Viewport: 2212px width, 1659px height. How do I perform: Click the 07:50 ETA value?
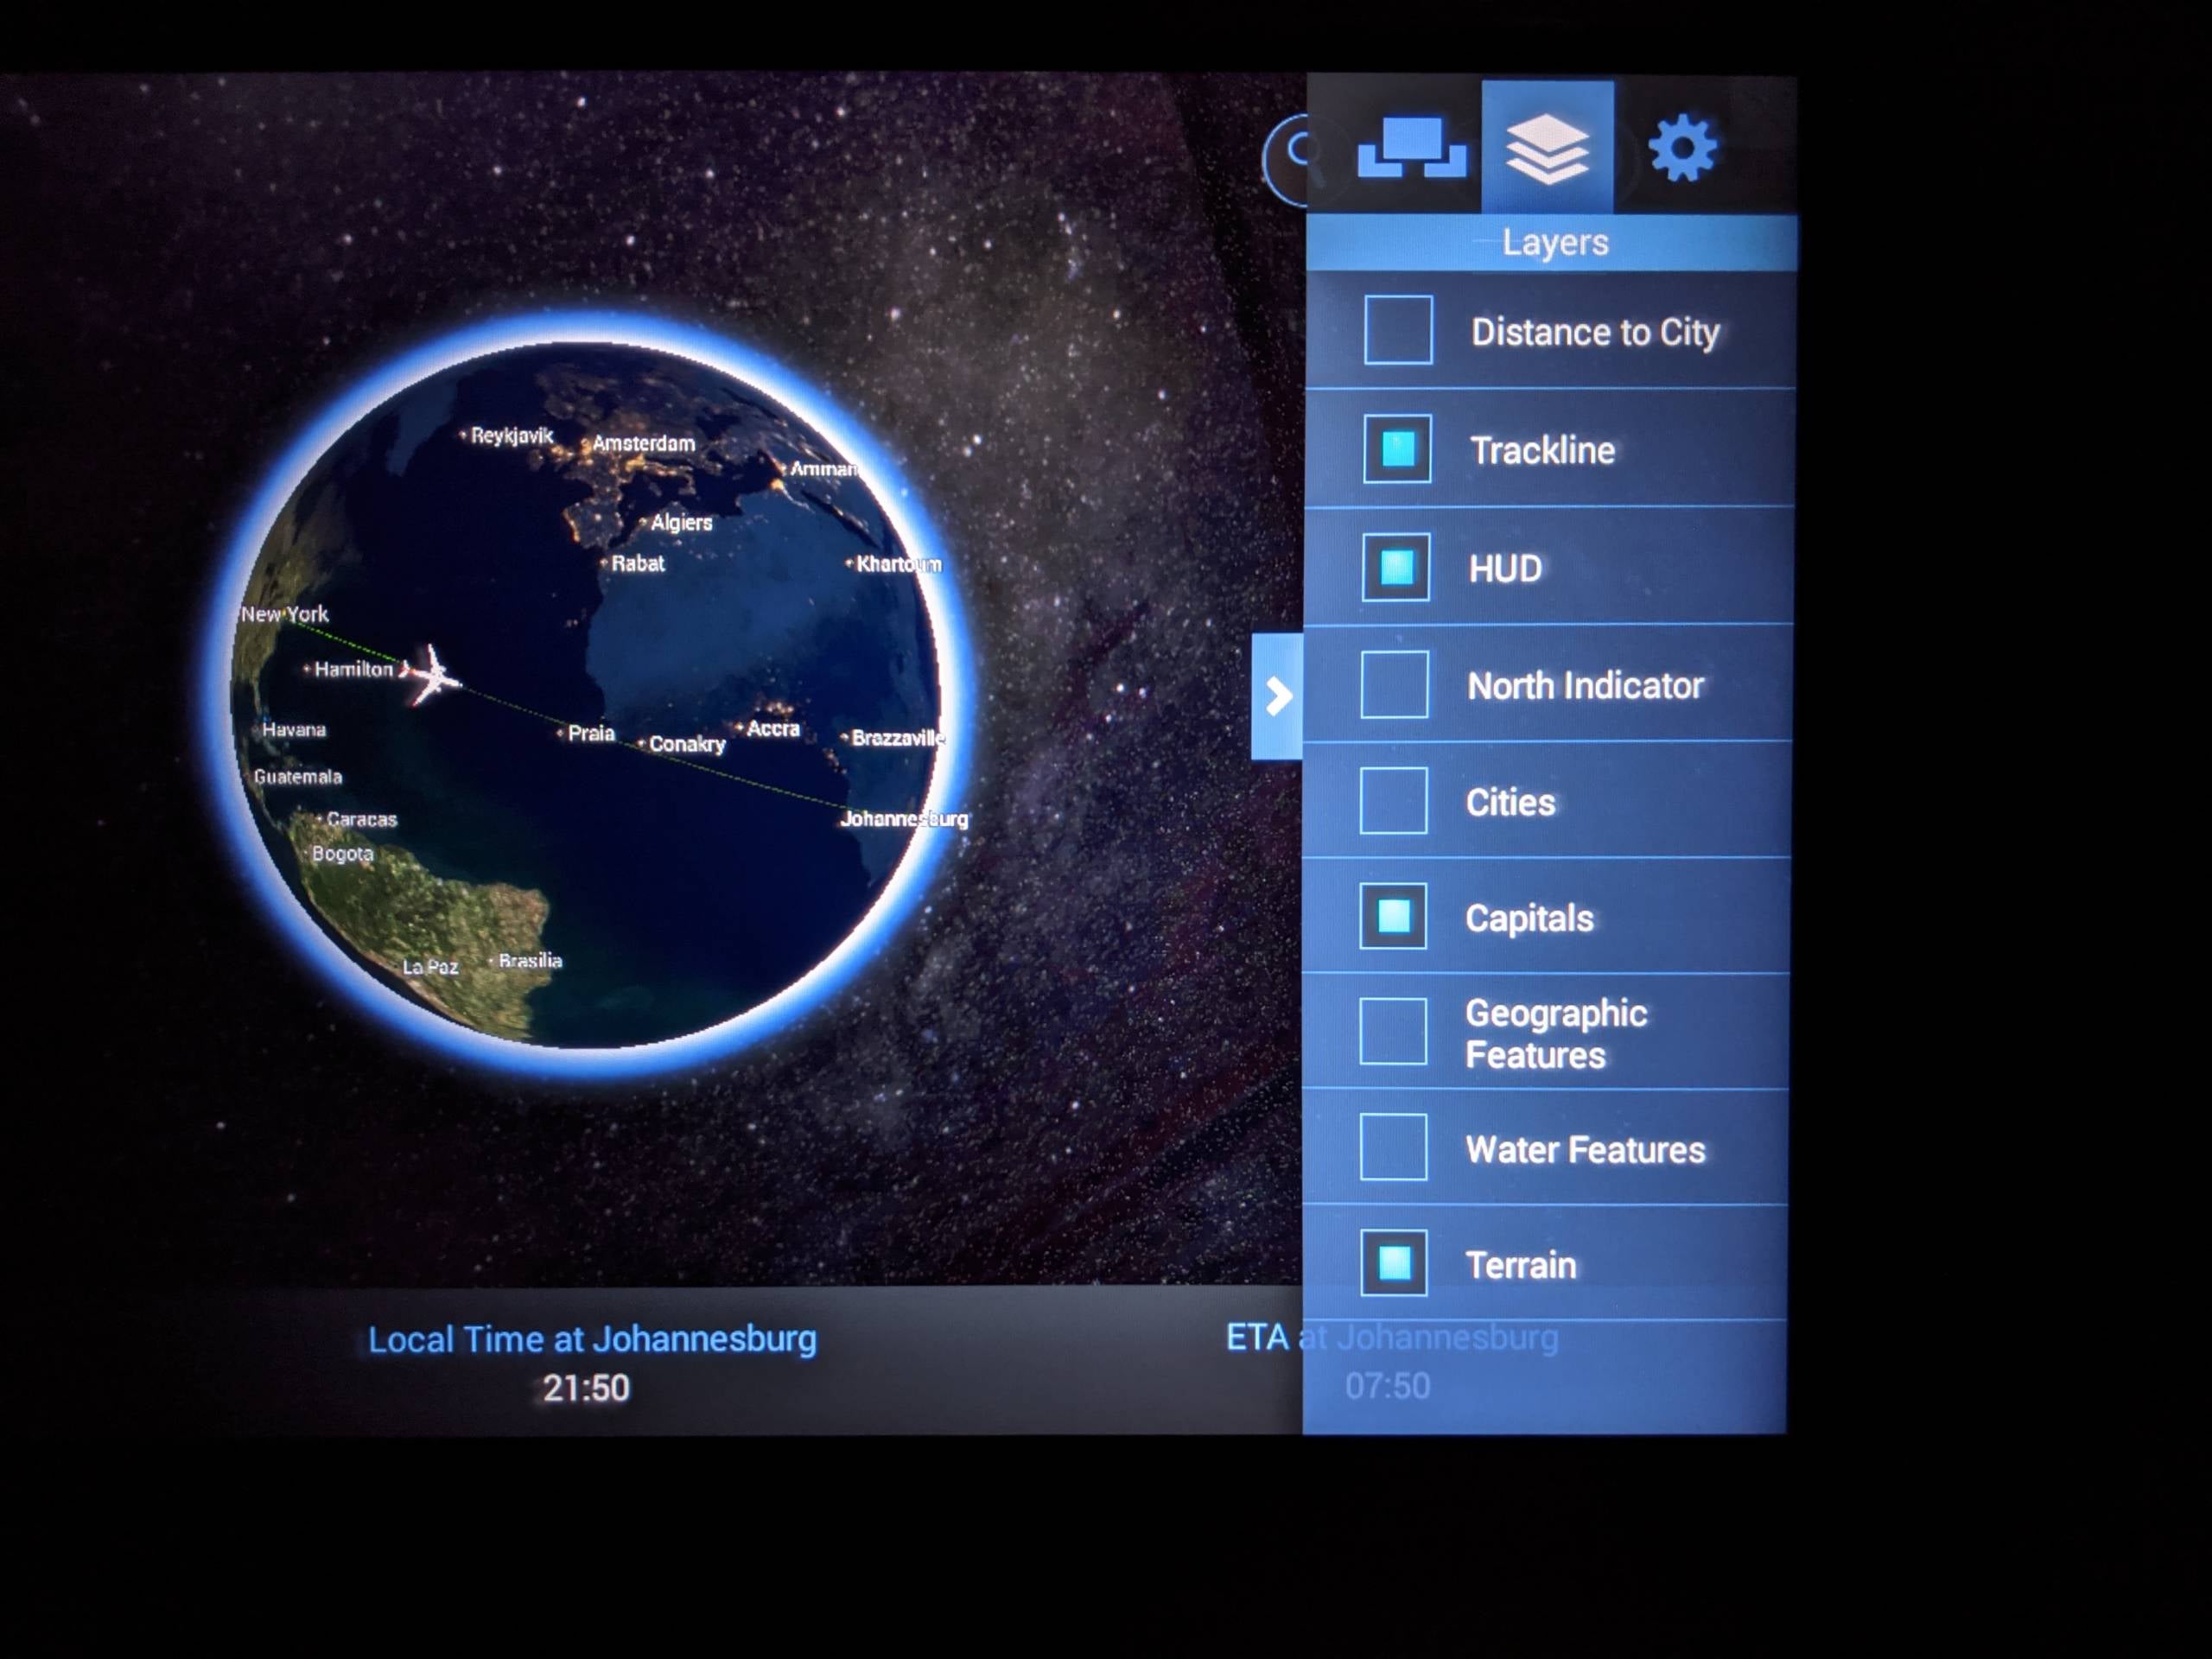point(1387,1386)
